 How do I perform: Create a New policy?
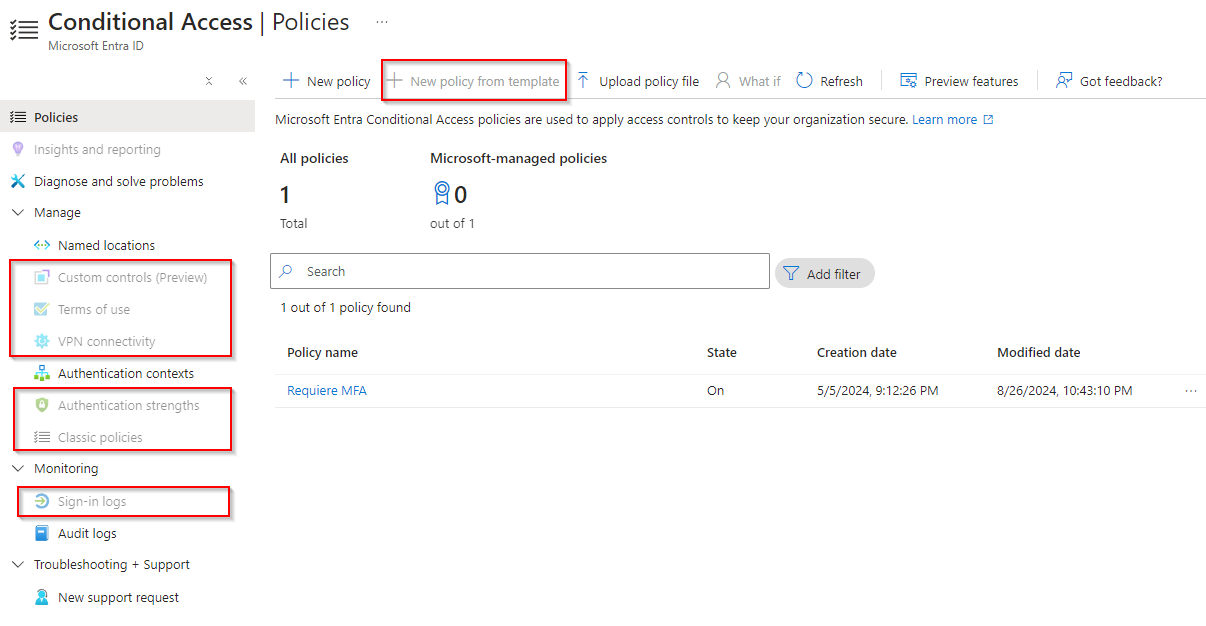click(x=327, y=81)
